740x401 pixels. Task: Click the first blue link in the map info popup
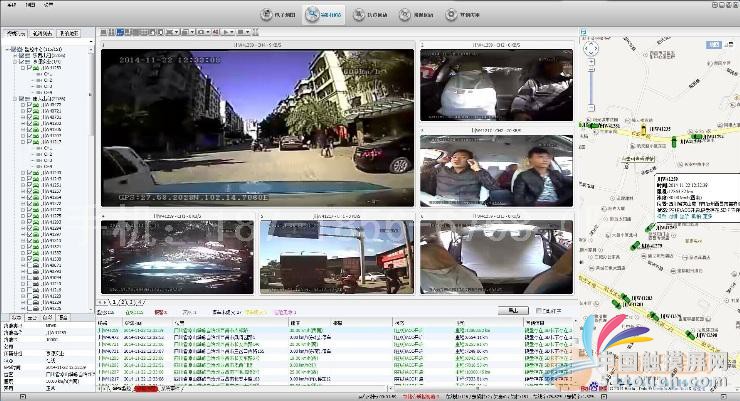662,216
